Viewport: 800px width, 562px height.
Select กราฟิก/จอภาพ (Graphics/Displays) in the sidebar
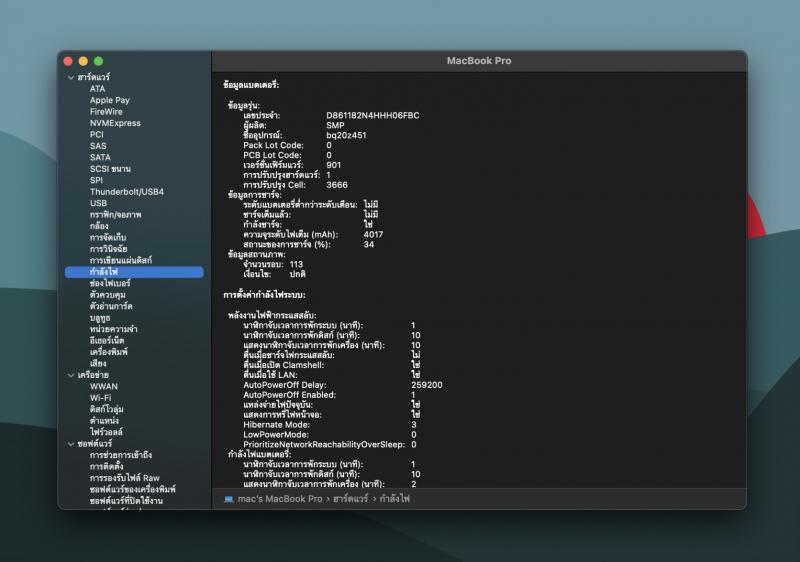pyautogui.click(x=115, y=215)
